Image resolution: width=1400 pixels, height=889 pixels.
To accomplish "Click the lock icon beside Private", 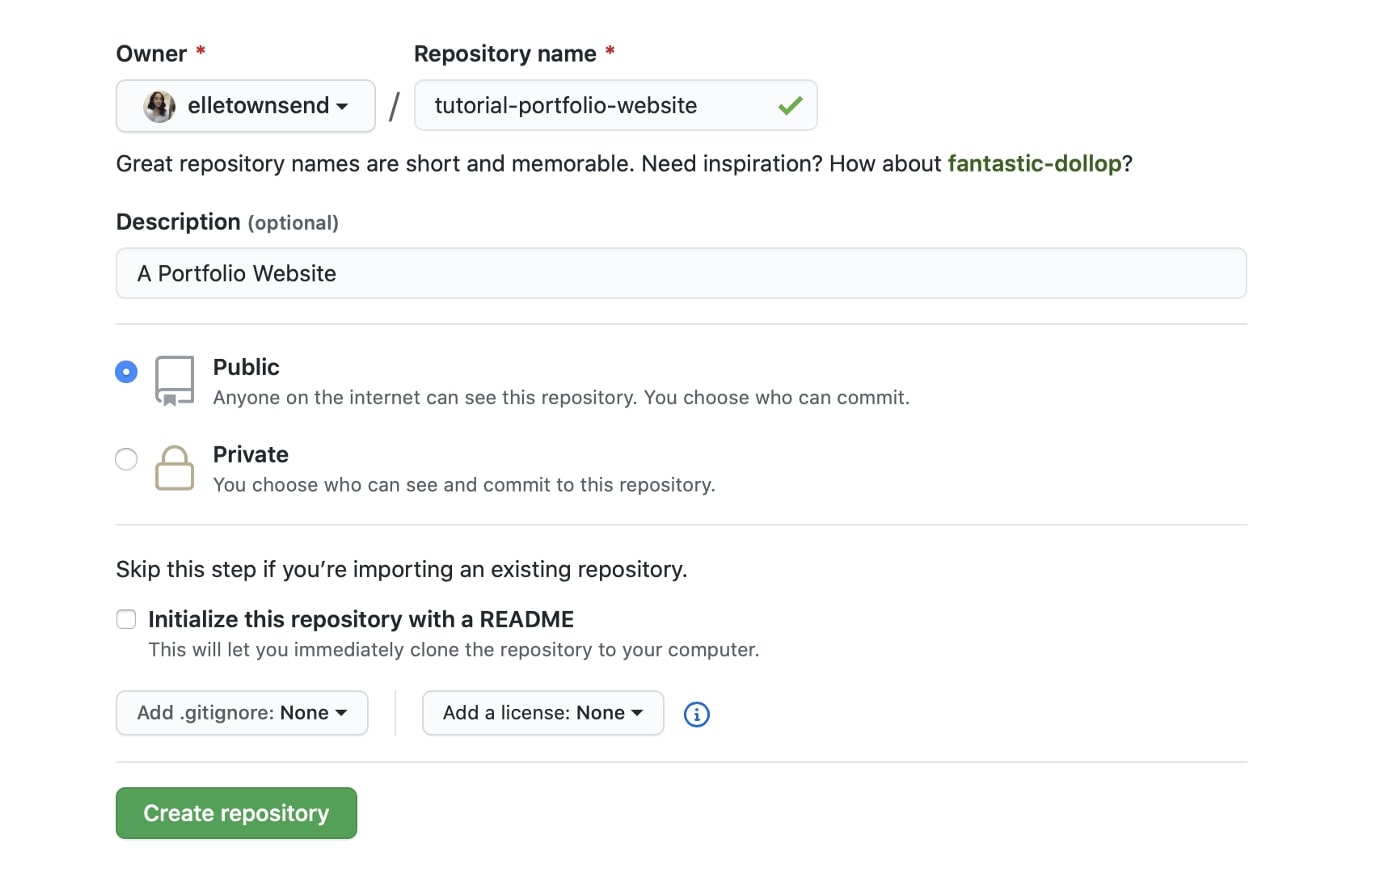I will [174, 468].
